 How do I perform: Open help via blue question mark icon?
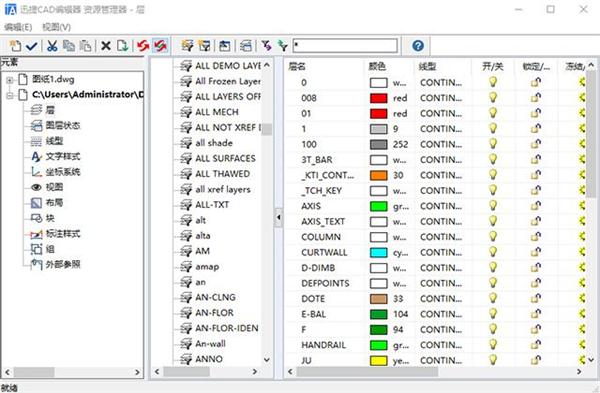point(418,46)
